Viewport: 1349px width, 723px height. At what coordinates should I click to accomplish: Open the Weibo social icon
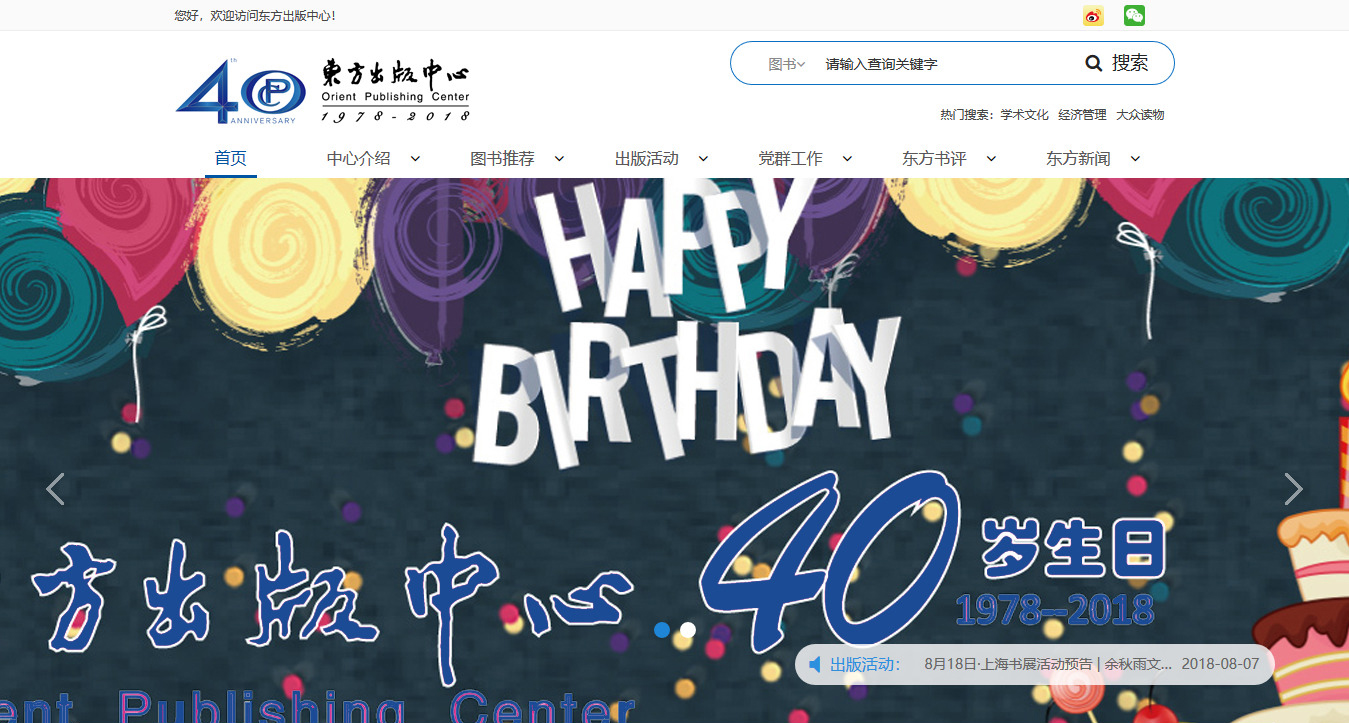1093,16
